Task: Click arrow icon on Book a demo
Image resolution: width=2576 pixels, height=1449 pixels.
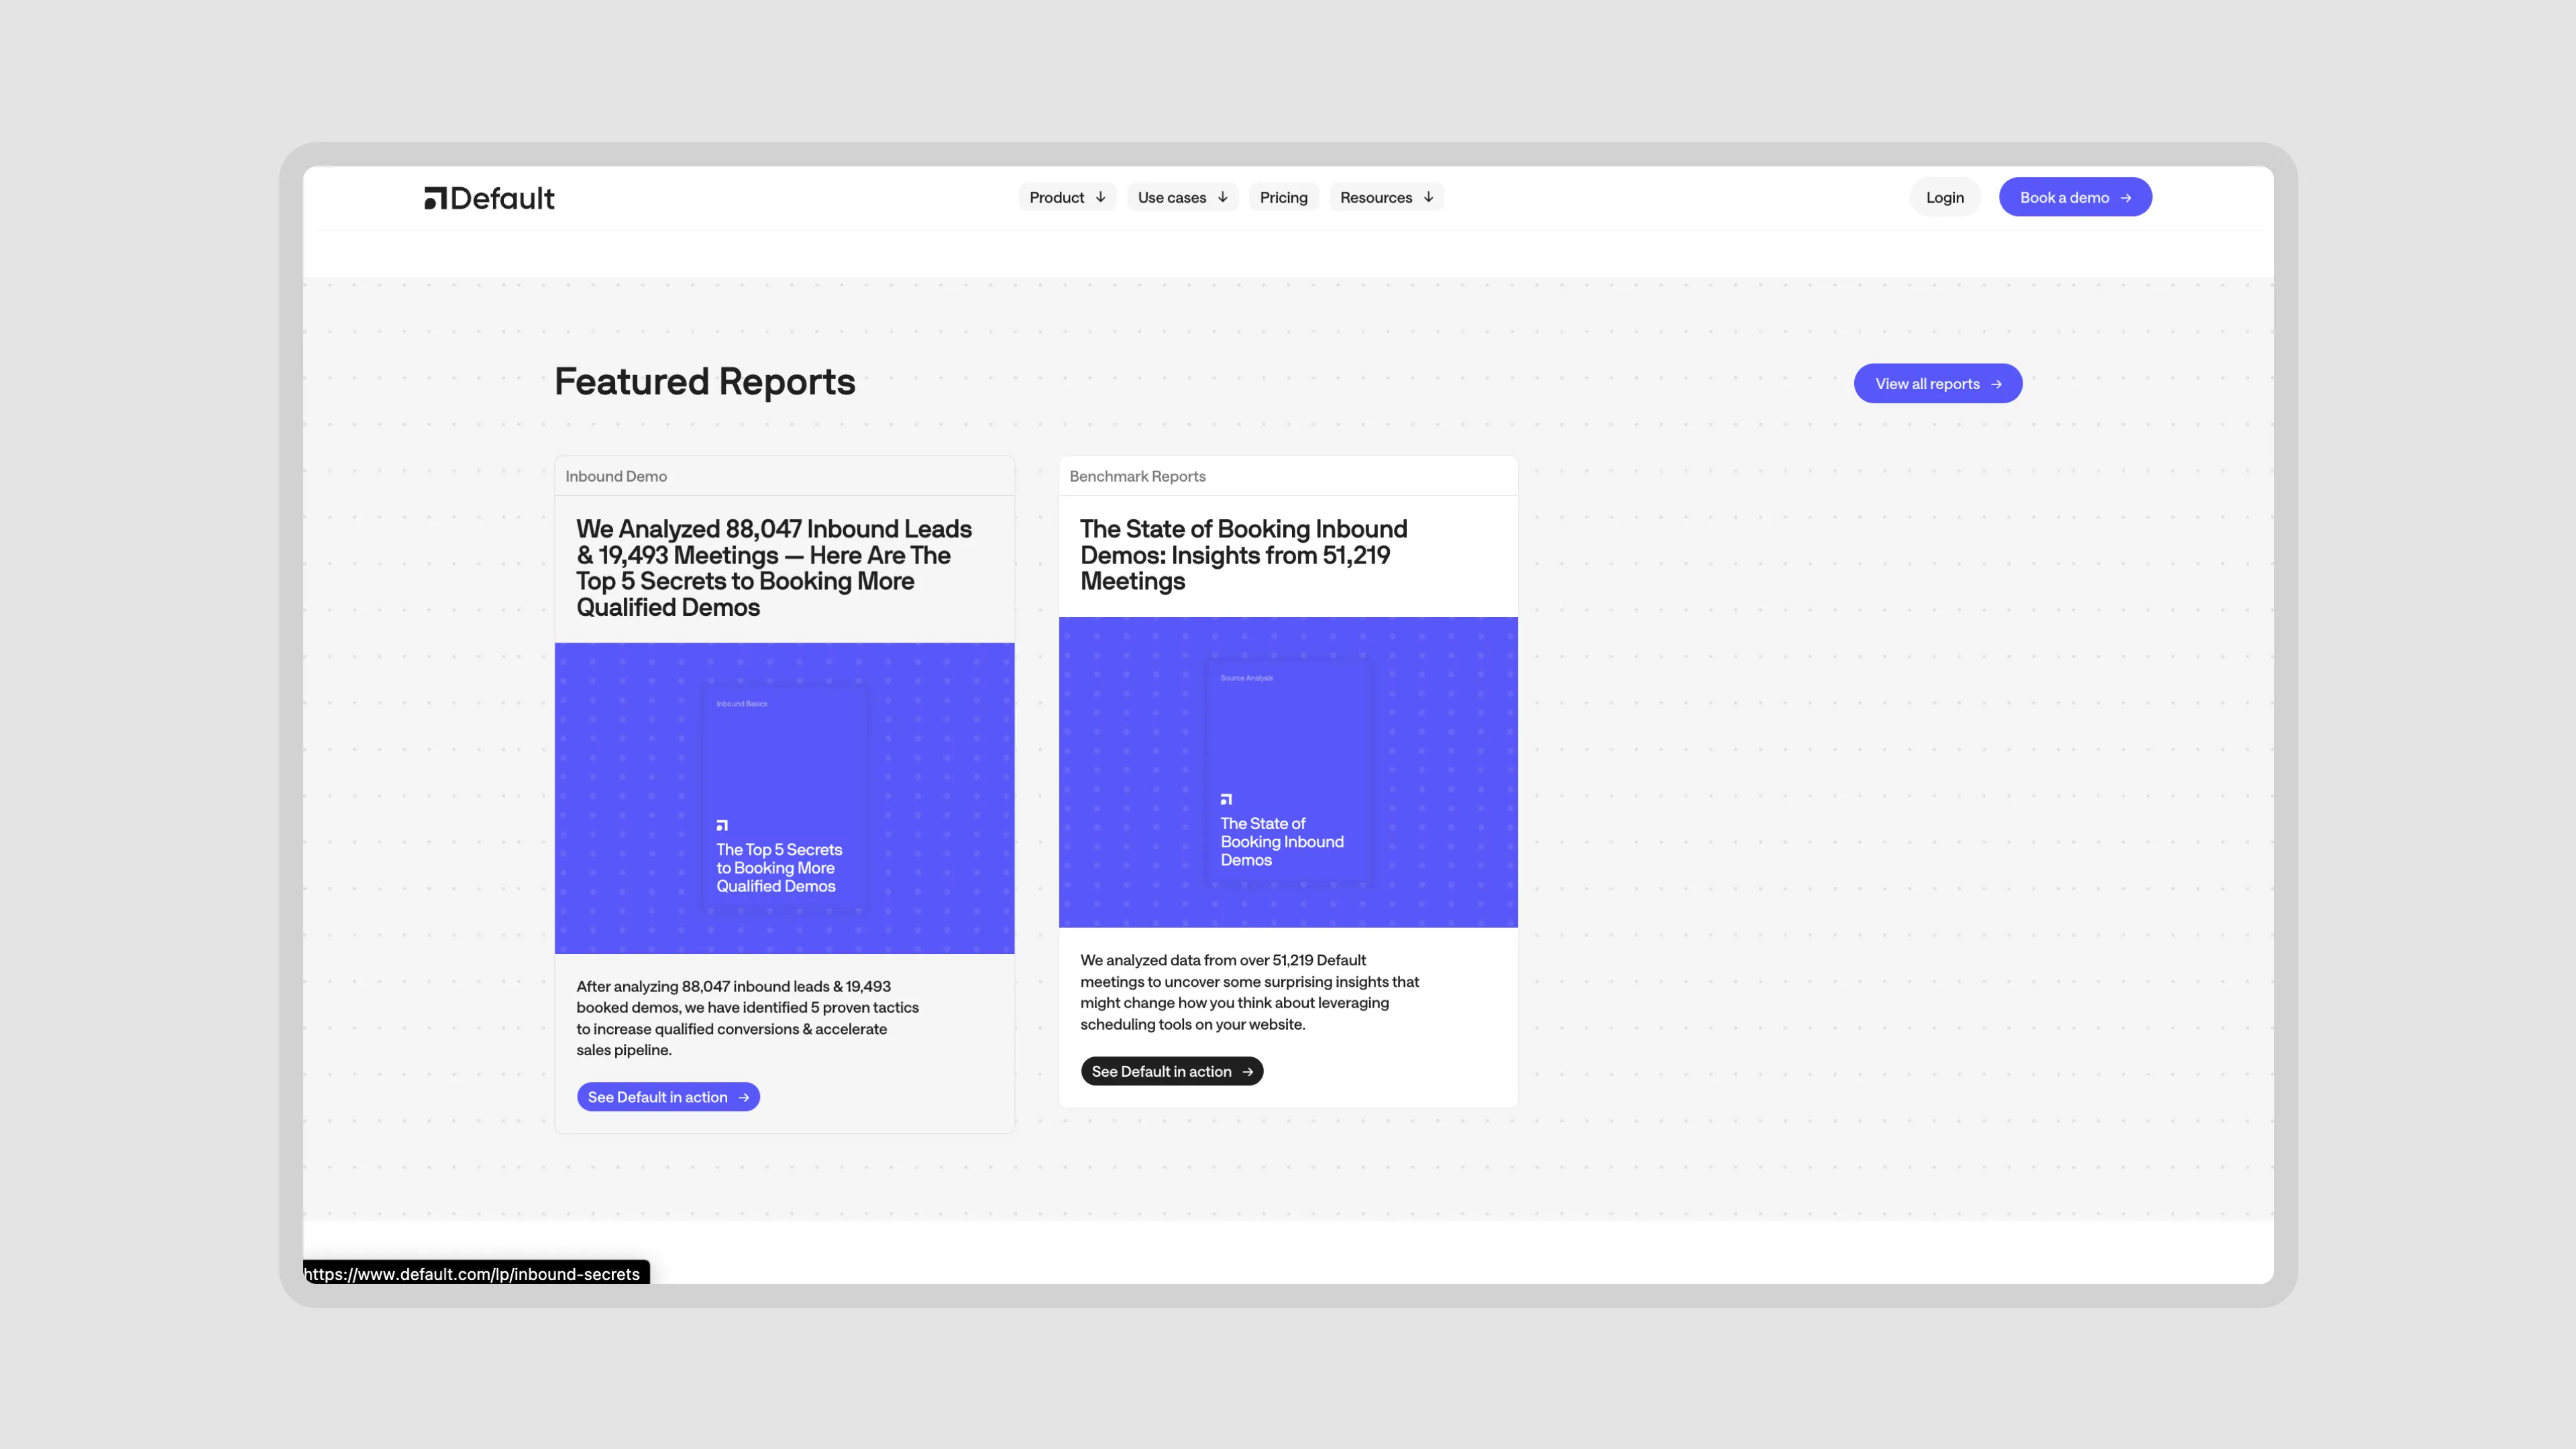Action: [x=2126, y=198]
